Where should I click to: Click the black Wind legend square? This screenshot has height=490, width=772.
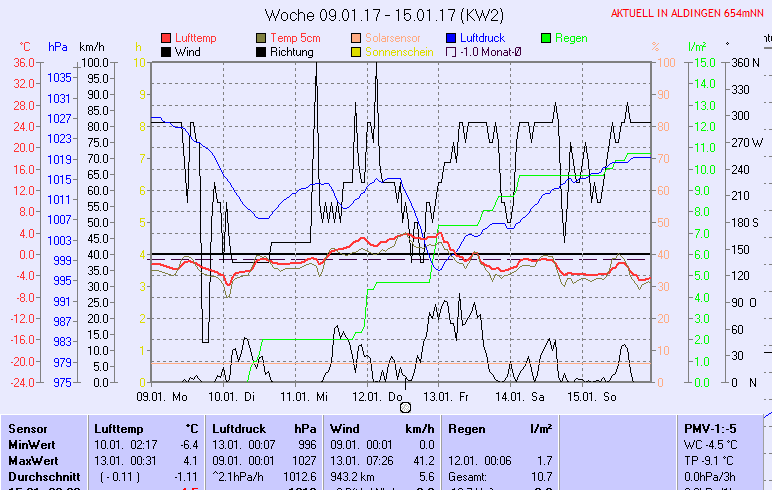(166, 51)
